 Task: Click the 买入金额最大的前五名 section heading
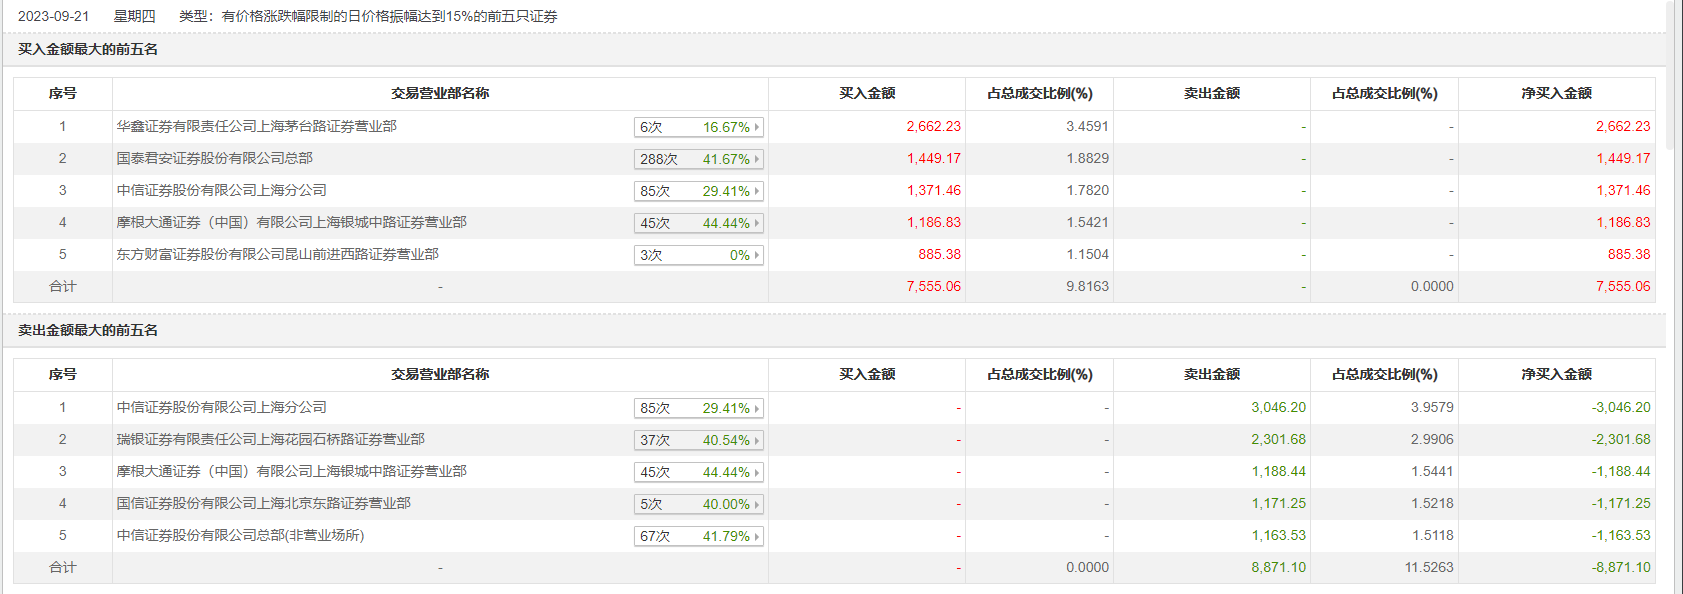coord(88,50)
